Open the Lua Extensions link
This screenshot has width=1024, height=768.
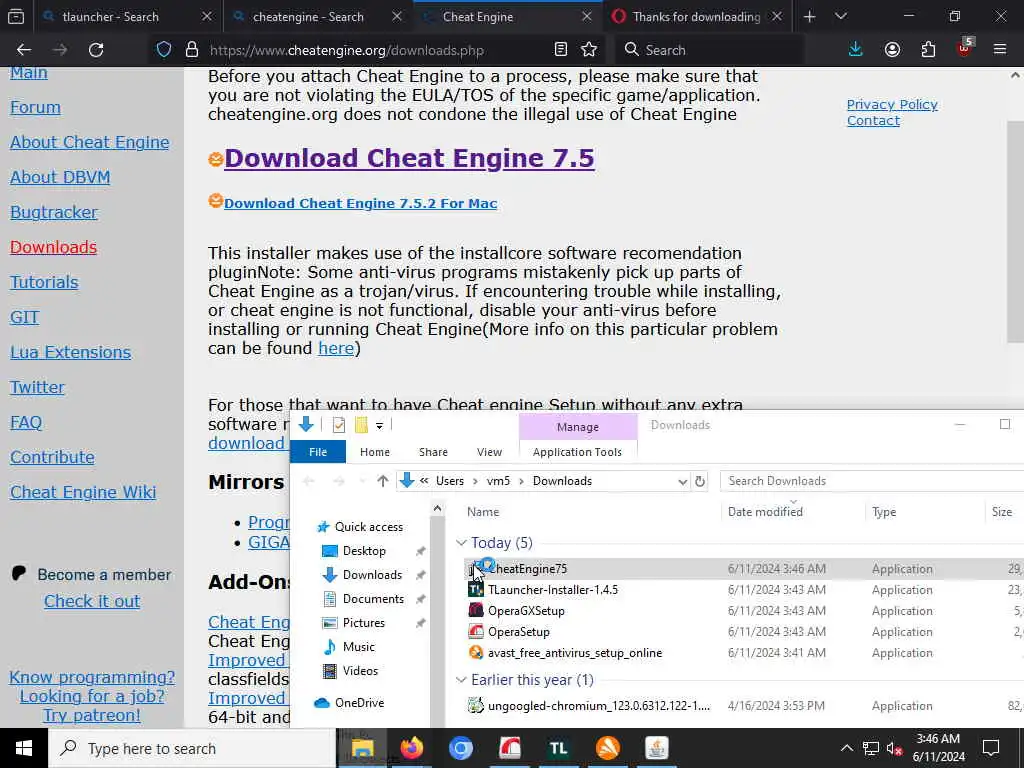point(71,353)
